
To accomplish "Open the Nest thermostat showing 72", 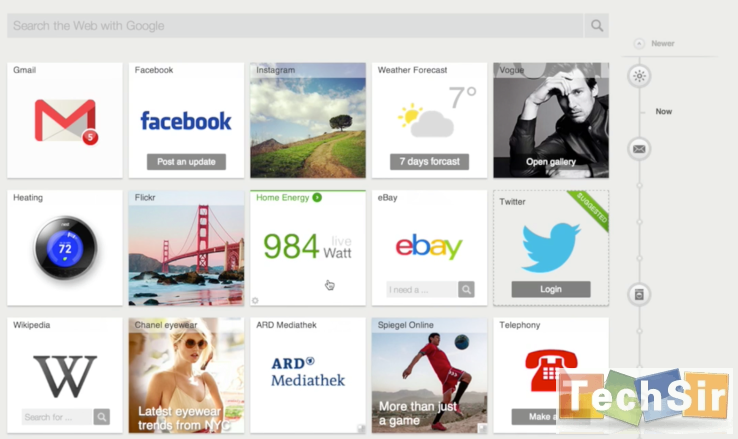I will pos(65,248).
